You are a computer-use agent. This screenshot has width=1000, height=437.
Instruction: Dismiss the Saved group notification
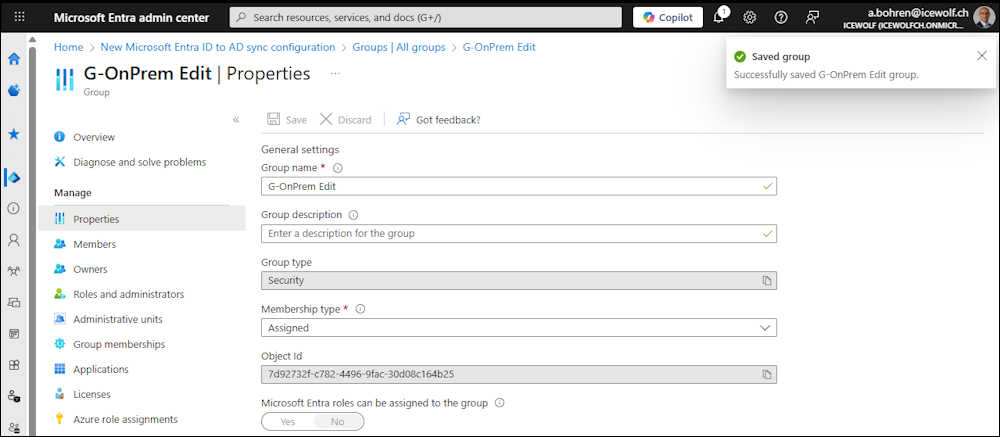coord(981,56)
